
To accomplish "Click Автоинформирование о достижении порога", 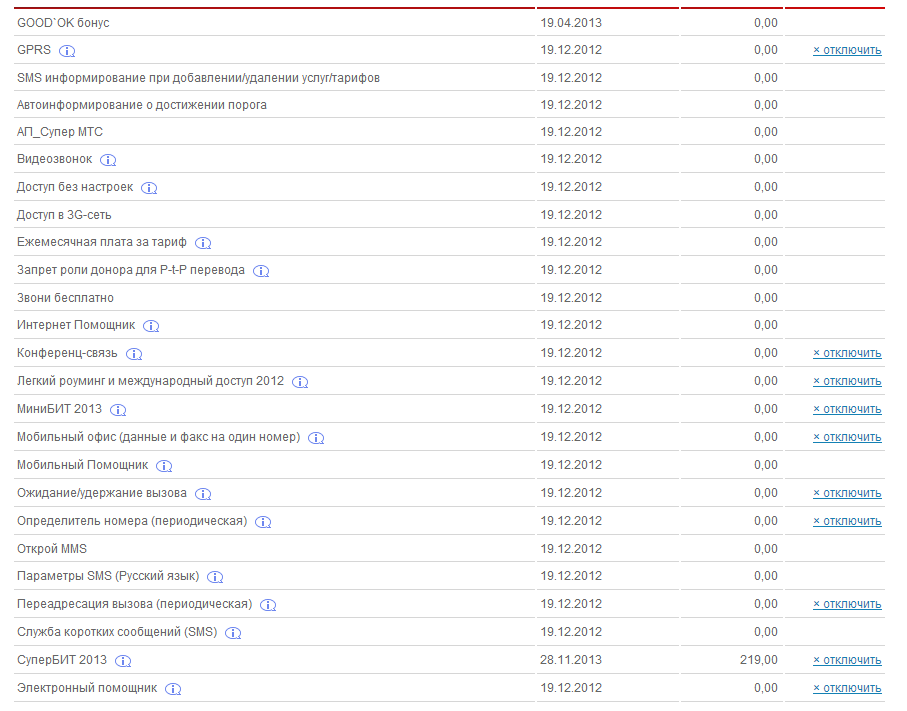I will click(x=142, y=105).
